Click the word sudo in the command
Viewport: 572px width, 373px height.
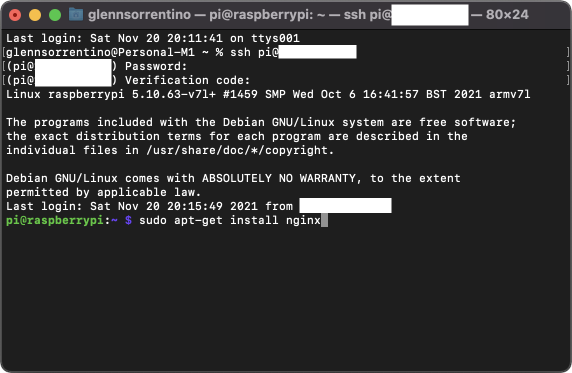click(x=153, y=220)
